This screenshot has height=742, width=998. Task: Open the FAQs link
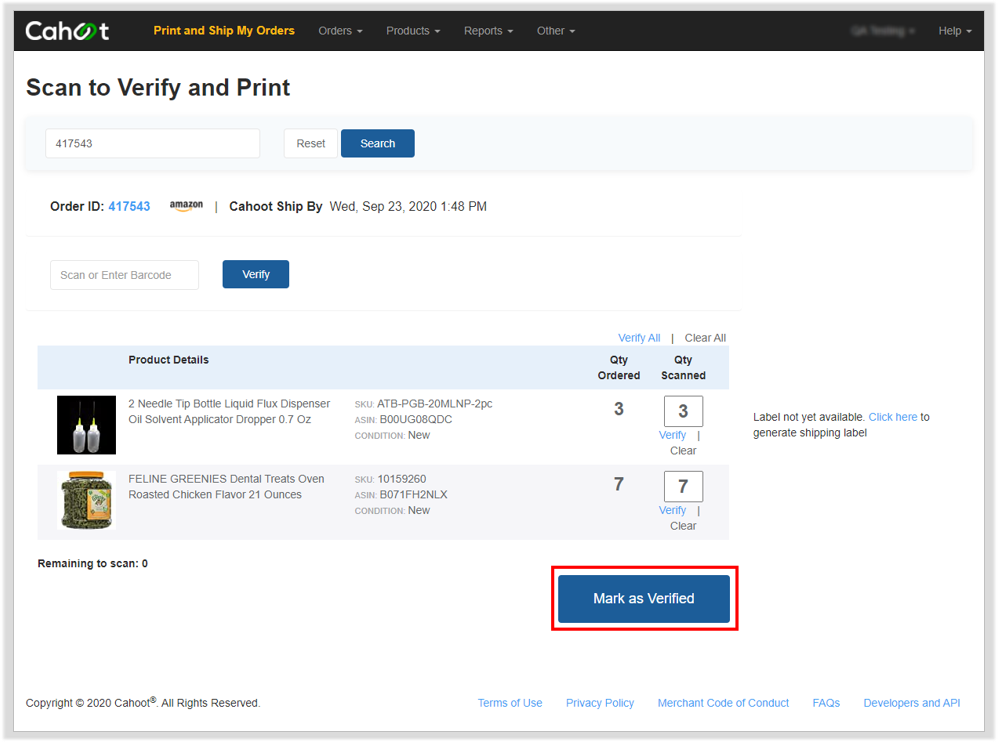[826, 703]
